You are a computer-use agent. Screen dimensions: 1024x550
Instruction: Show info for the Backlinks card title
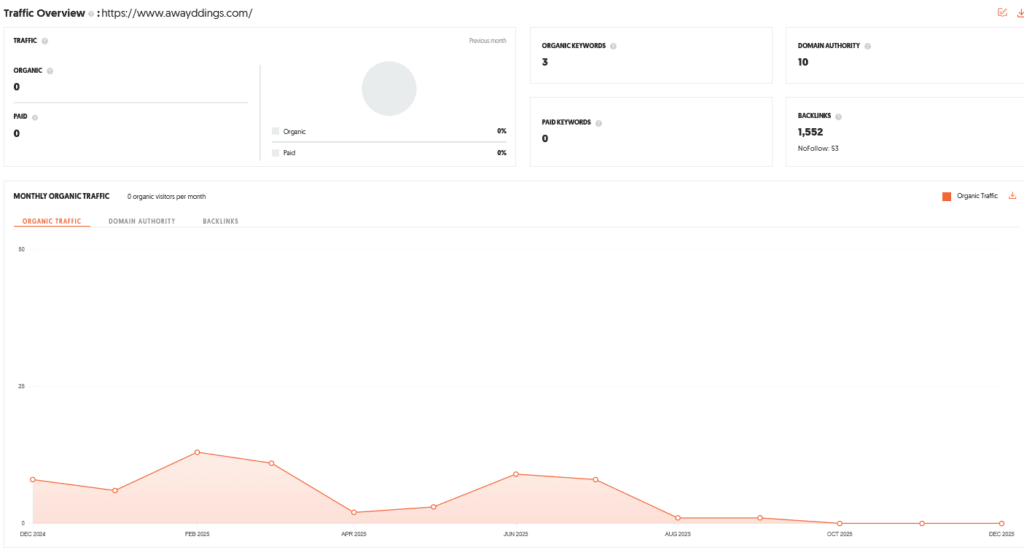pyautogui.click(x=839, y=116)
